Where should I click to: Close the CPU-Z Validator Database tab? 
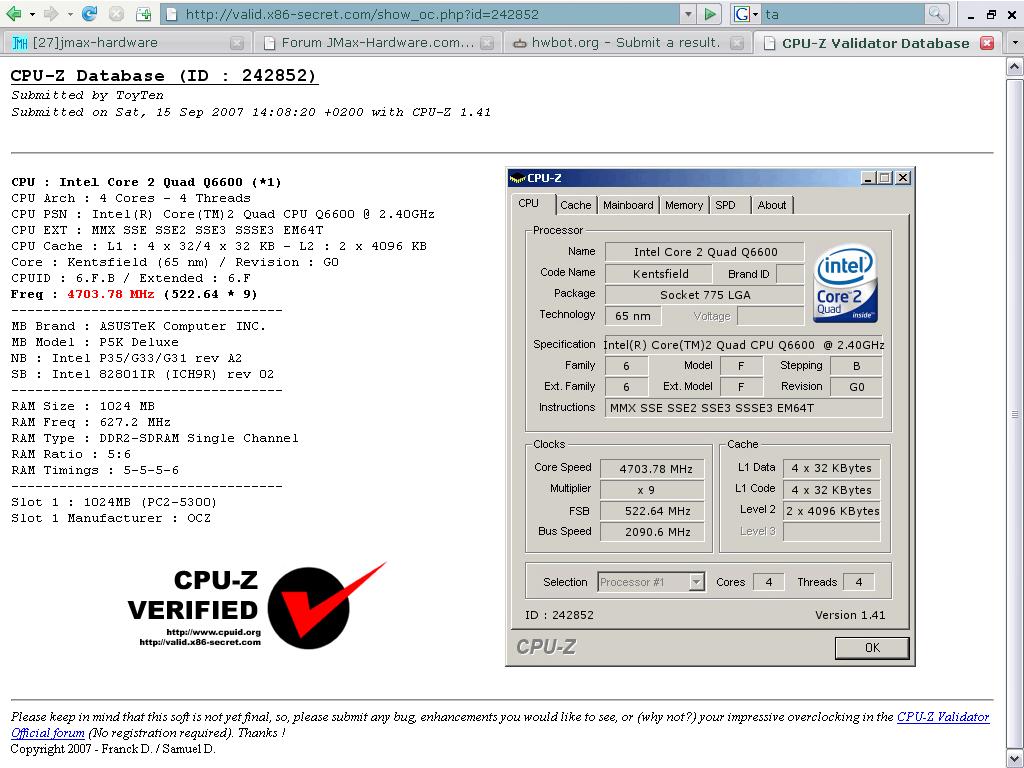[x=987, y=43]
